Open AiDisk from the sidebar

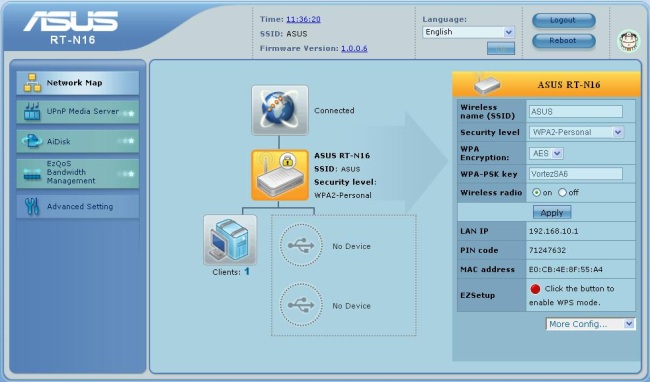78,141
